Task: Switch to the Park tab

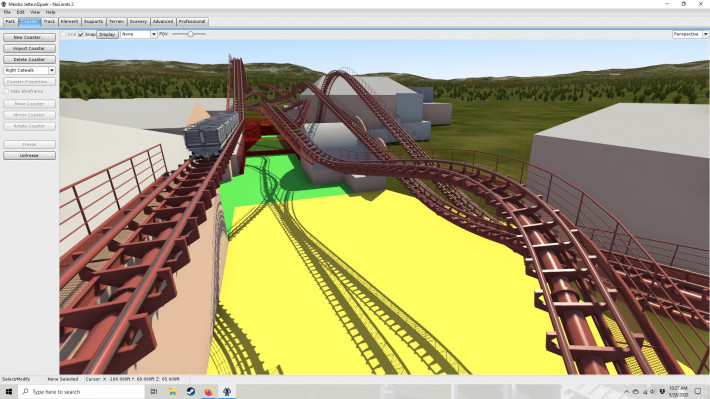Action: click(10, 22)
